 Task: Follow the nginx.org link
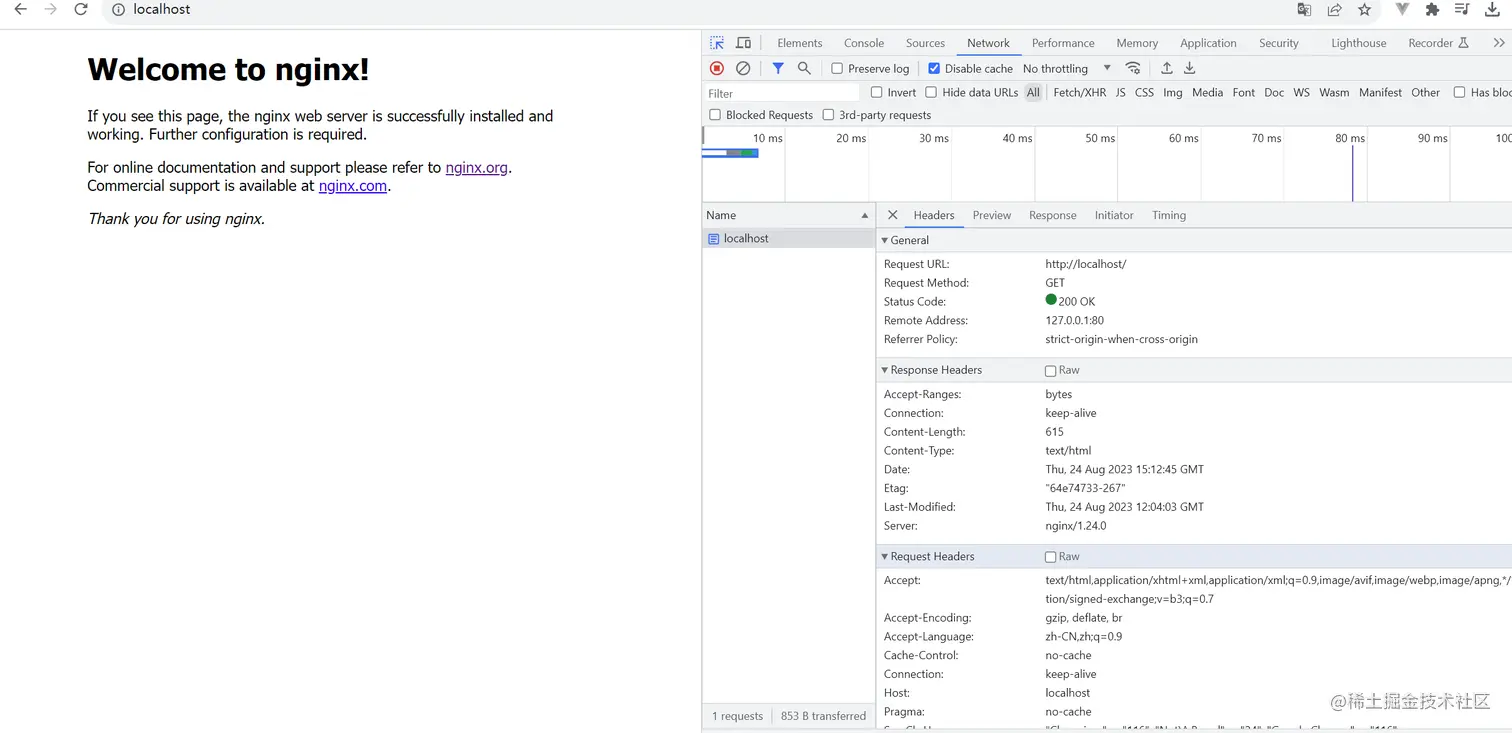tap(476, 168)
